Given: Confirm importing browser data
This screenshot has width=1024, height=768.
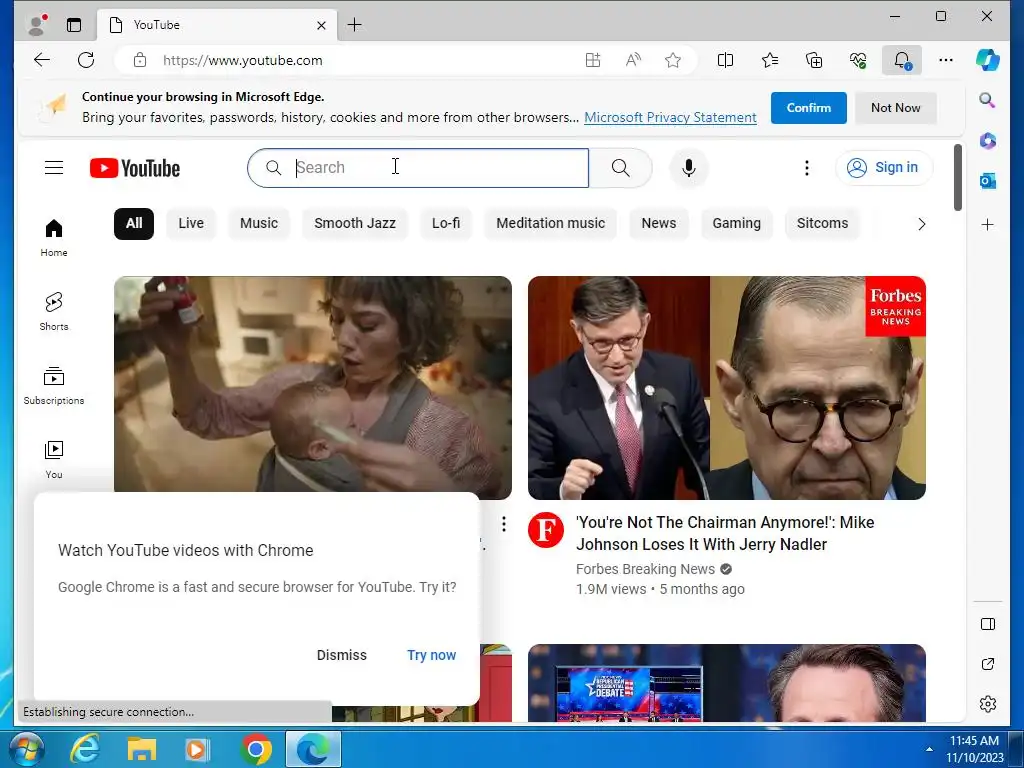Looking at the screenshot, I should [x=808, y=108].
